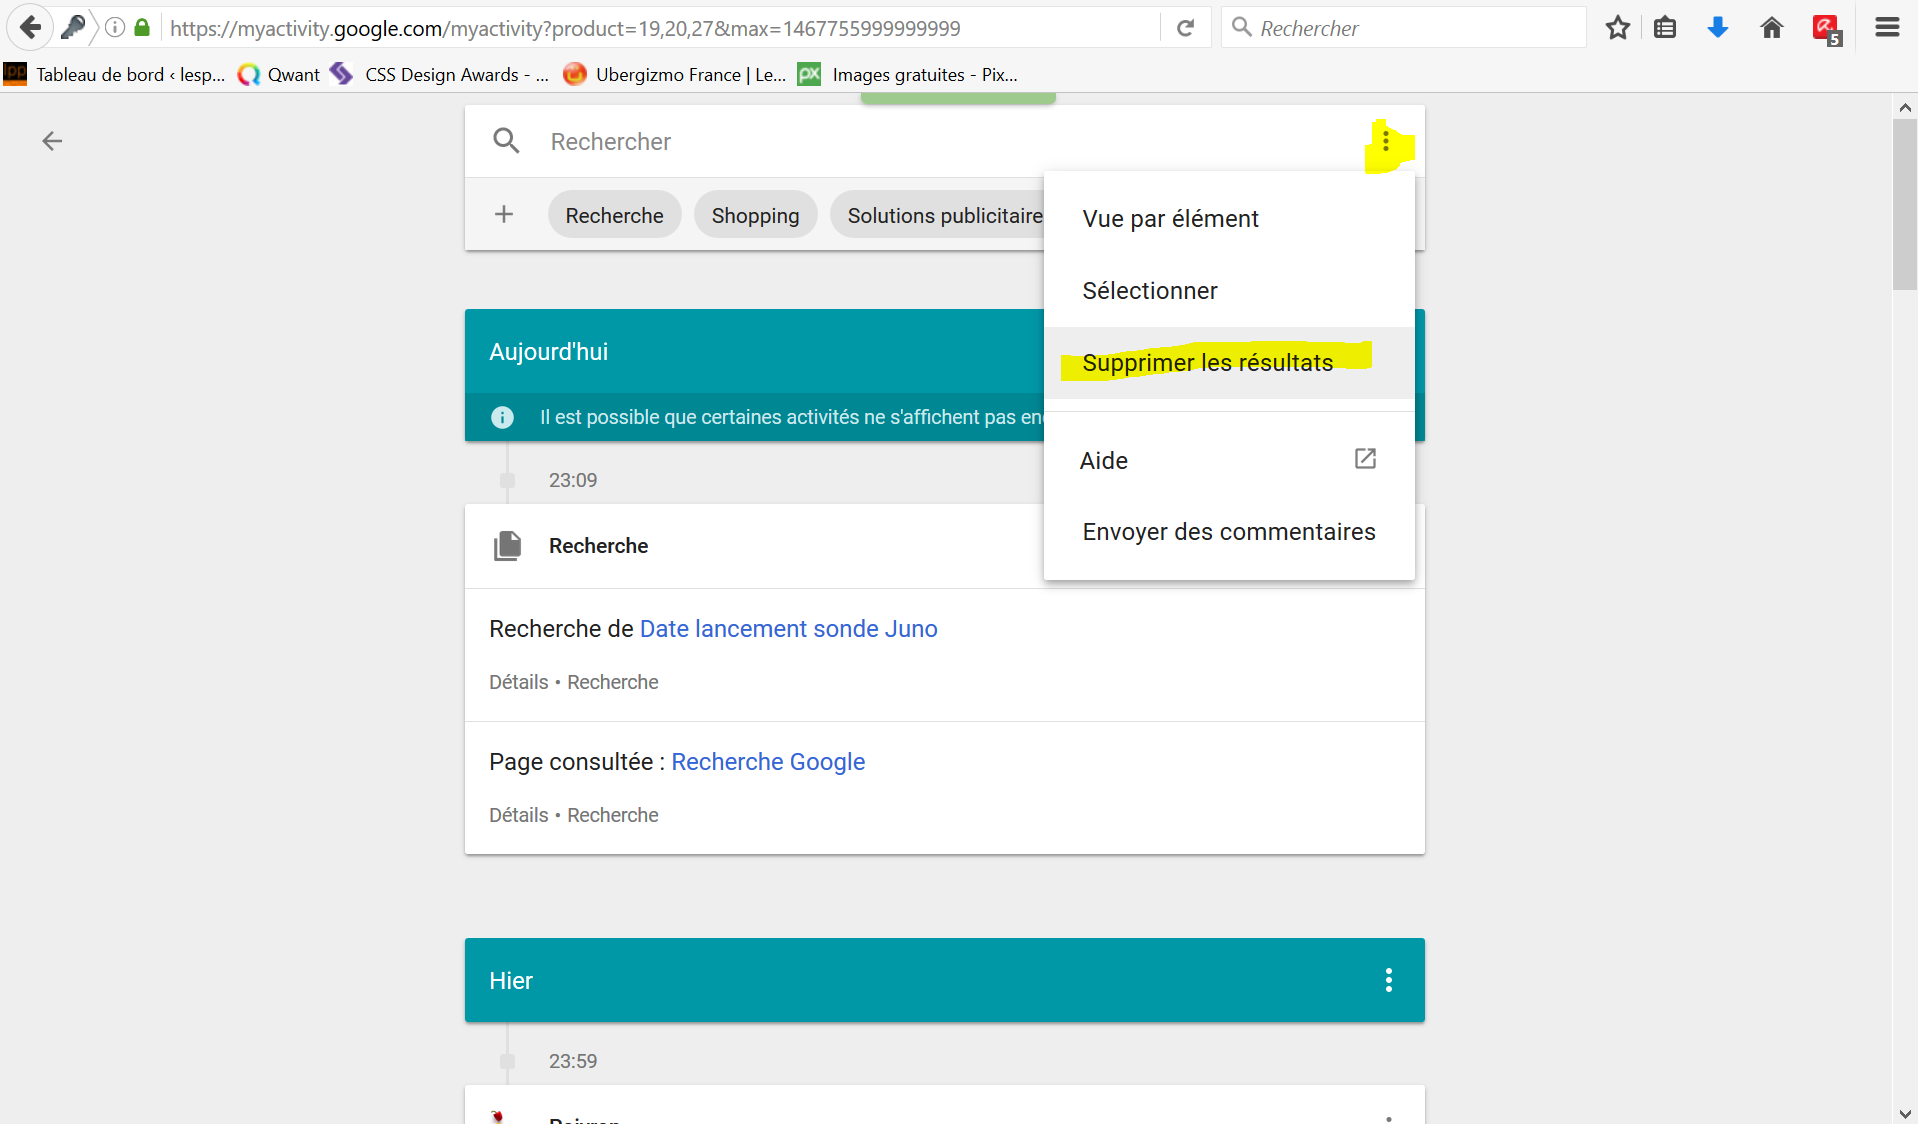Choose Supprimer les résultats from the menu
1918x1124 pixels.
[1207, 363]
